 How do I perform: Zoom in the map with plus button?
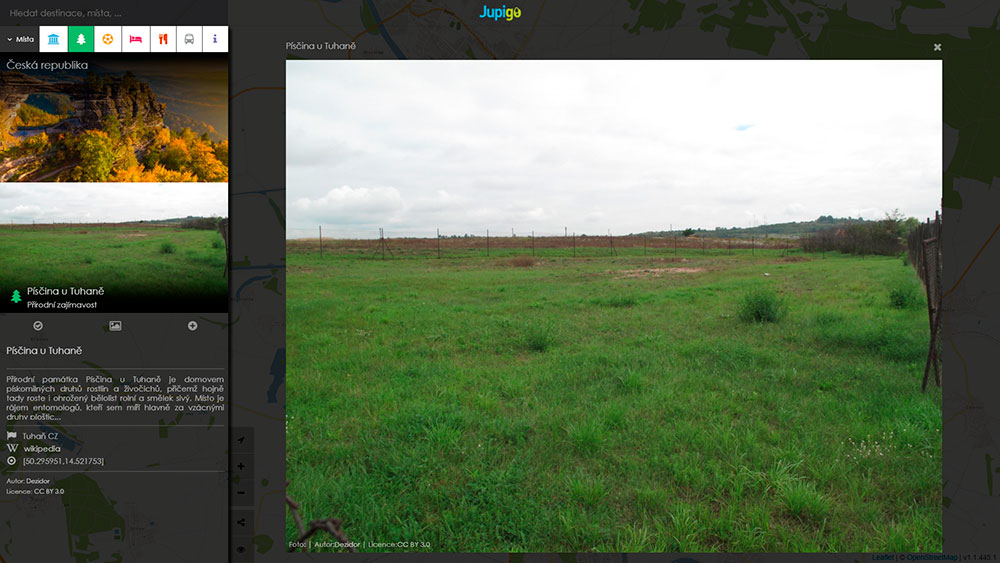pos(241,466)
